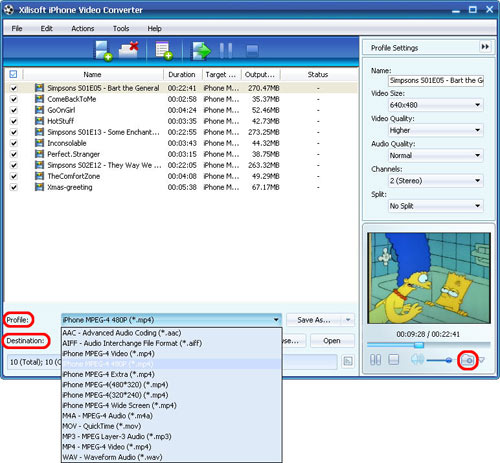Uncheck the Xmas-greeting checkbox
Viewport: 500px width, 463px height.
[14, 187]
